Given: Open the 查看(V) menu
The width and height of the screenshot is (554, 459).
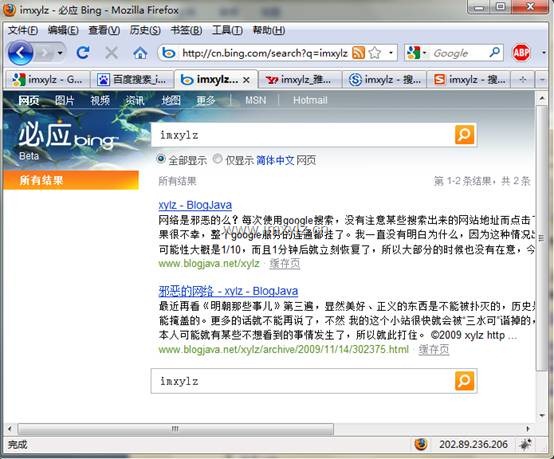Looking at the screenshot, I should pyautogui.click(x=104, y=30).
